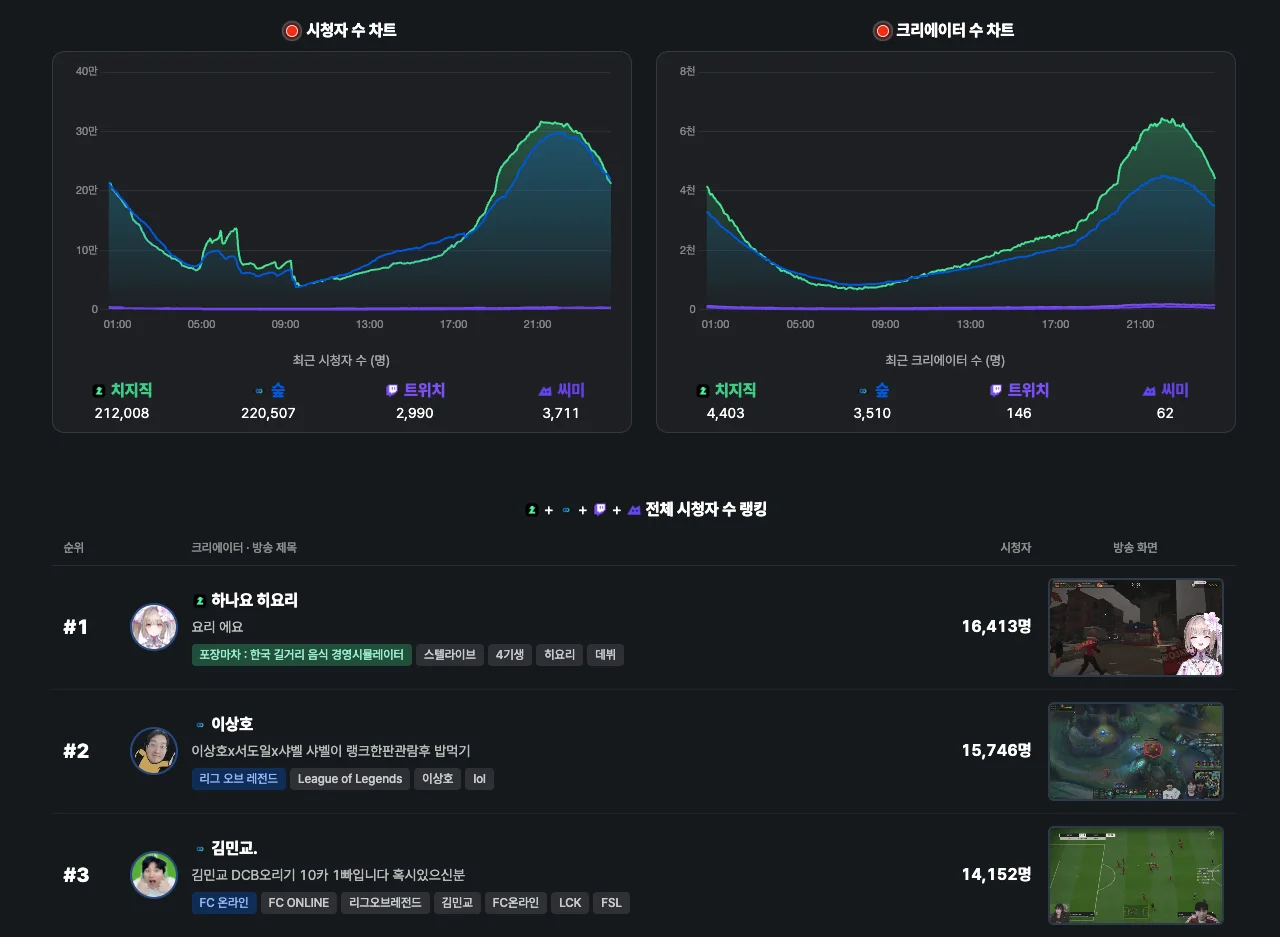This screenshot has width=1280, height=937.
Task: Click the platform icon before 하나요 히요리's name
Action: 199,601
